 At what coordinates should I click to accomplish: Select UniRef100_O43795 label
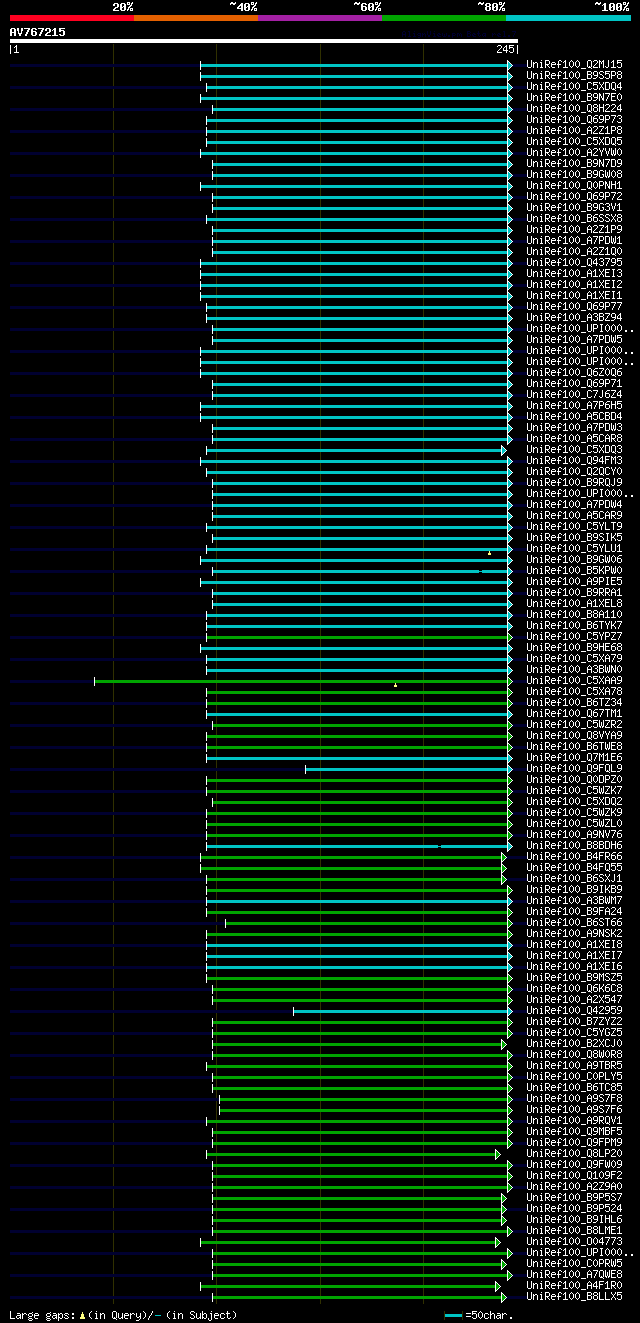click(574, 262)
